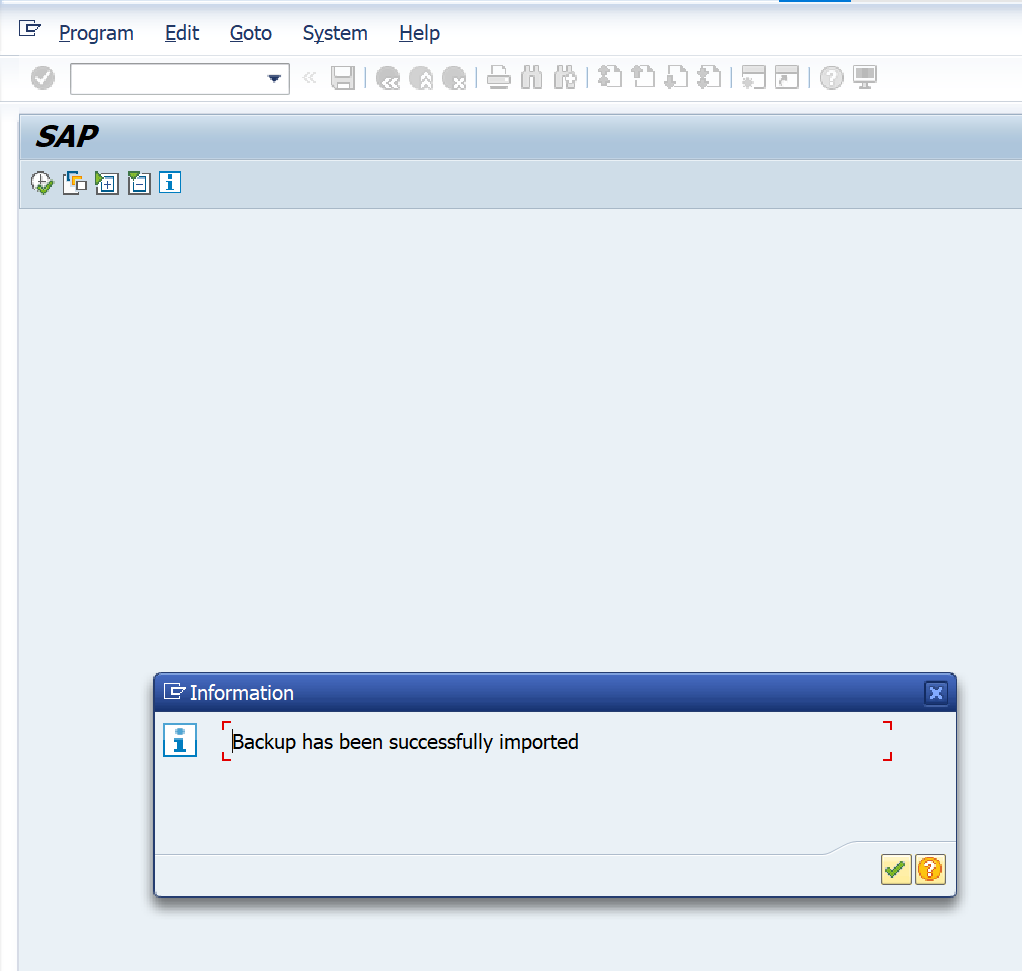Click the collapse-all selections icon
Viewport: 1022px width, 971px height.
click(138, 183)
